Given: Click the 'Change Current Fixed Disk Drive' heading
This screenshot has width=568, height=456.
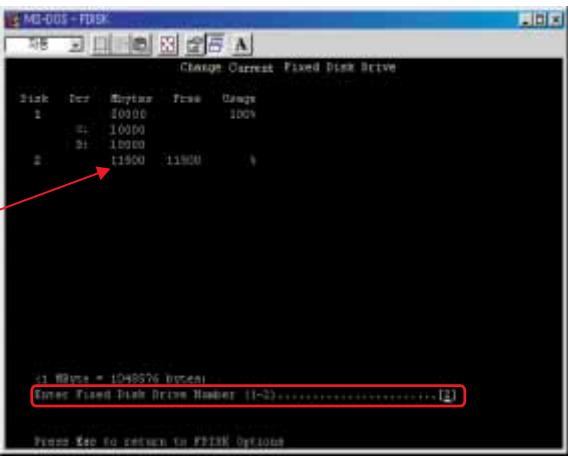Looking at the screenshot, I should click(288, 67).
